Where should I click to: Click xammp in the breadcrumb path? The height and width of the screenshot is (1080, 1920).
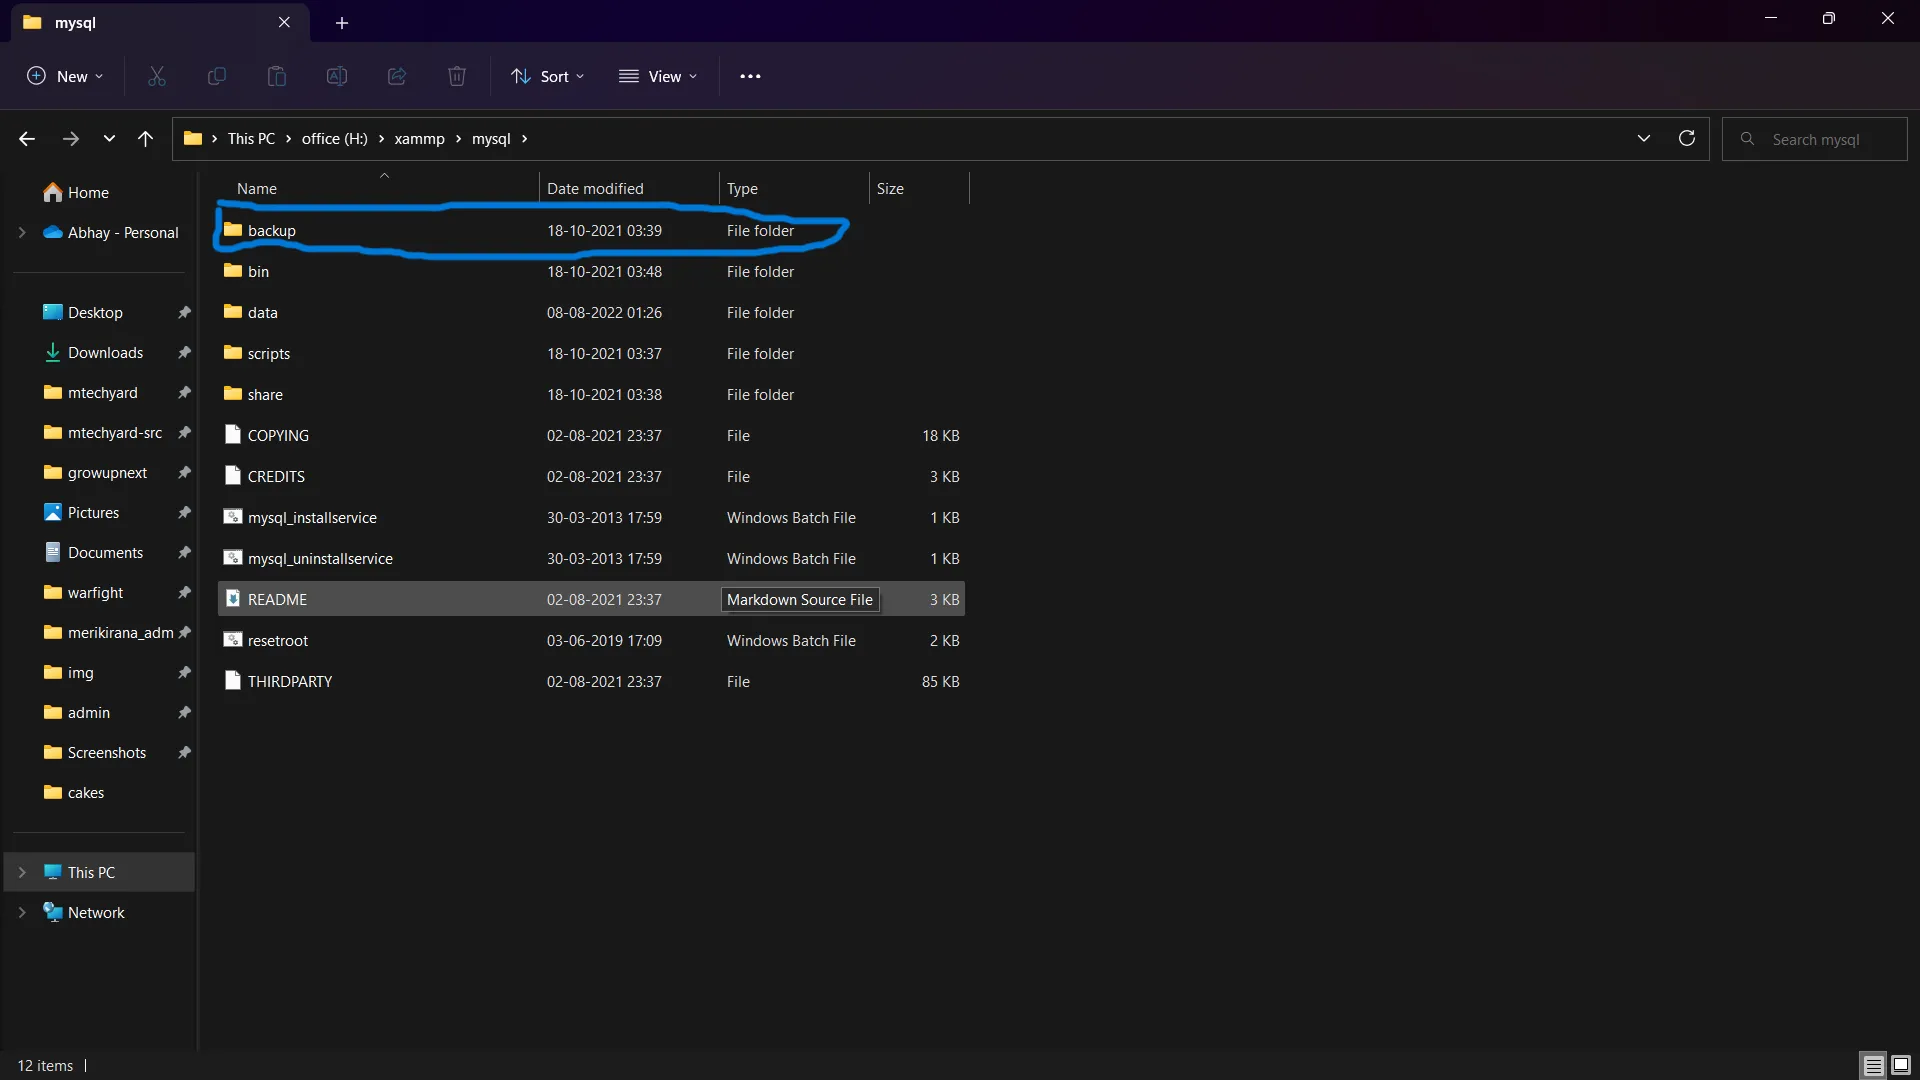419,139
